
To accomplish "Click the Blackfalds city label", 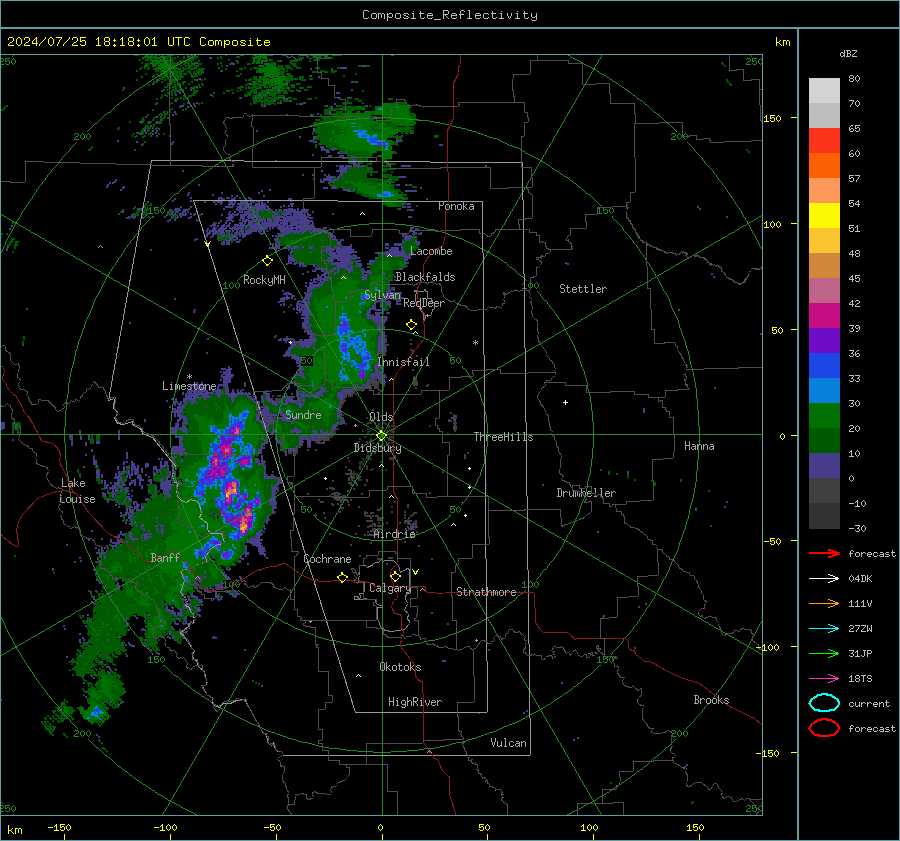I will point(425,277).
